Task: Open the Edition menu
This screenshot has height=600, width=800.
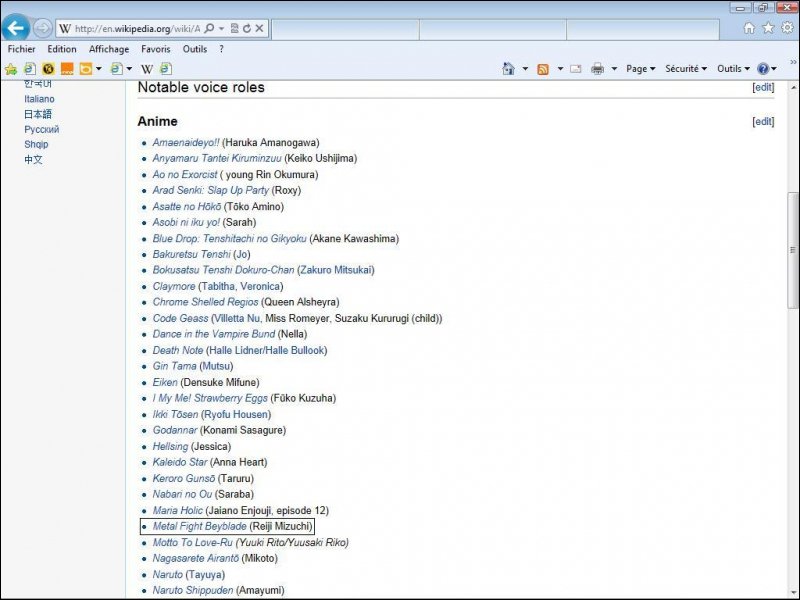Action: tap(62, 49)
